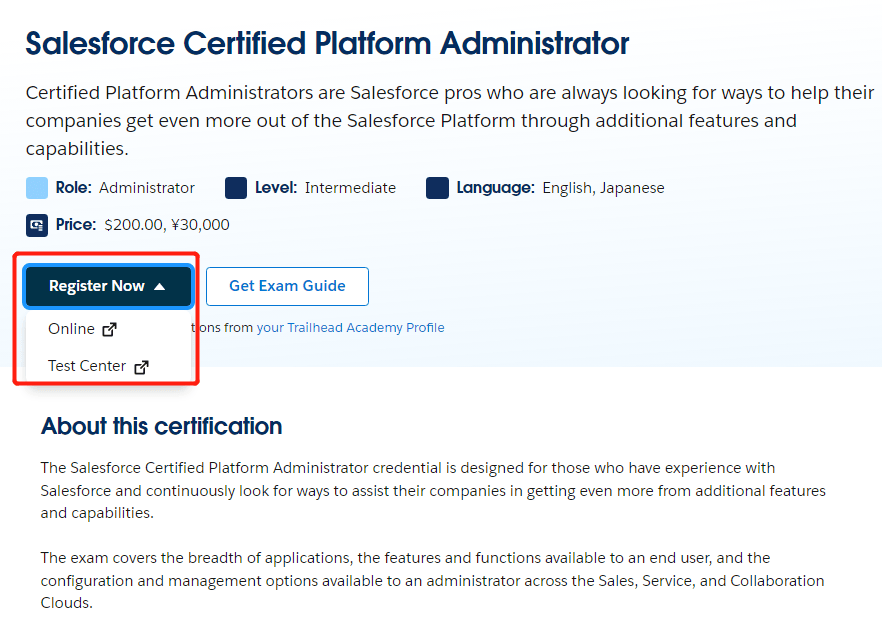Choose Test Center from the register menu
This screenshot has height=625, width=882.
point(87,366)
